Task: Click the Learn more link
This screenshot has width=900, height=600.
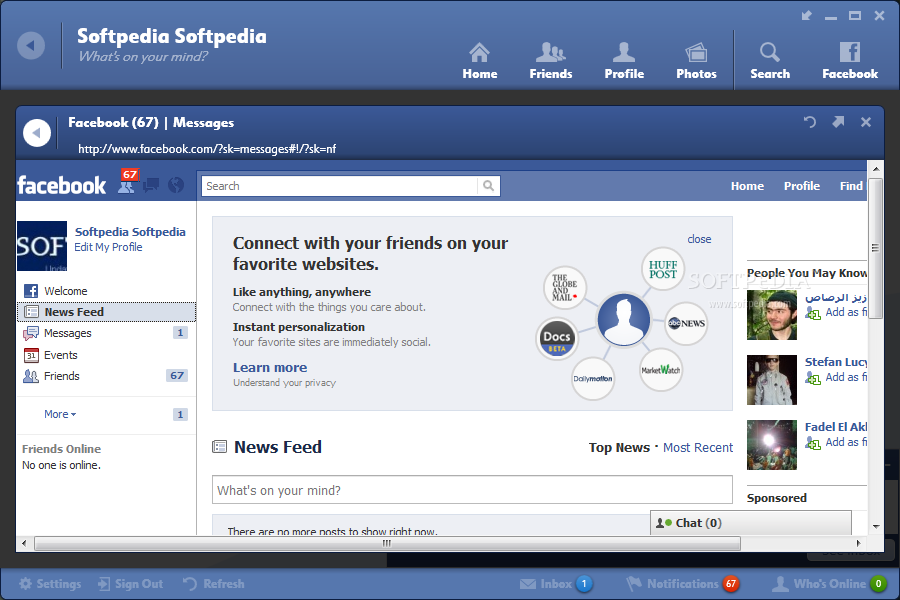Action: [x=270, y=367]
